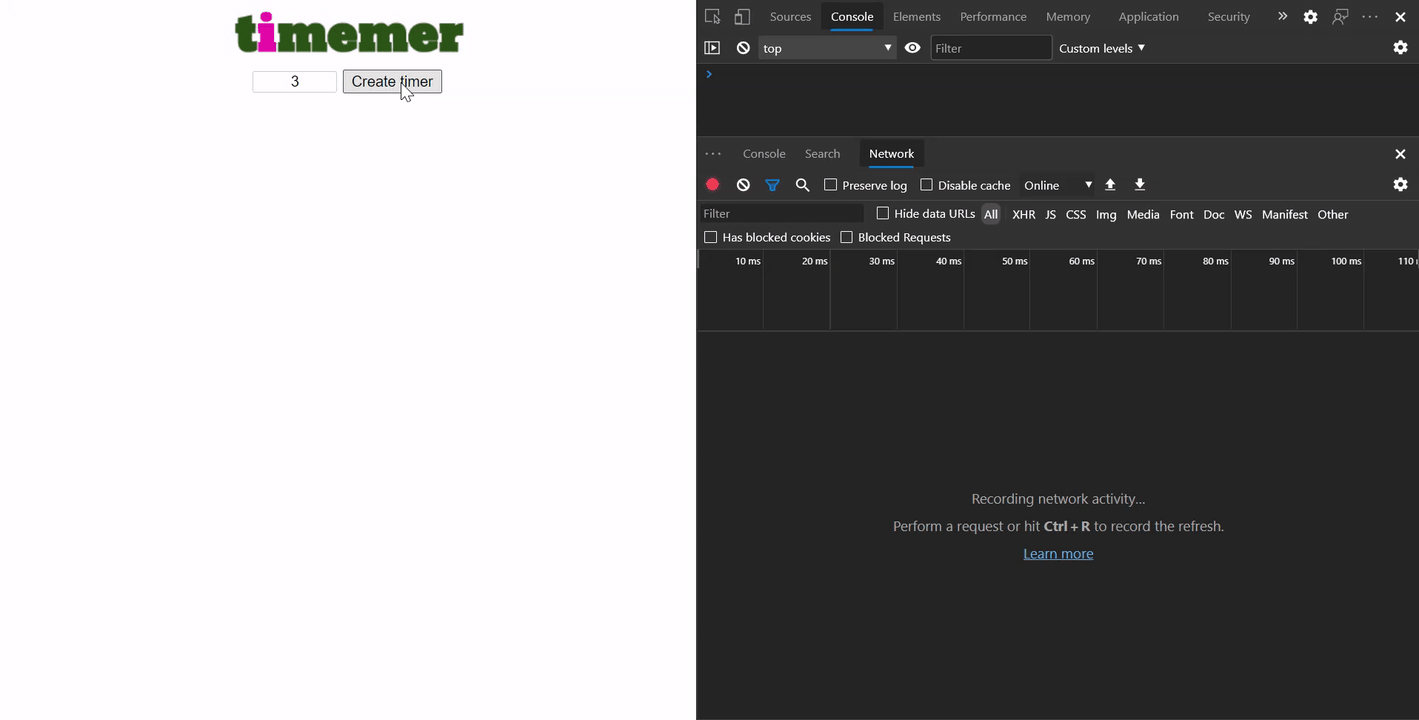Filter requests by All types
This screenshot has height=720, width=1419.
point(990,214)
